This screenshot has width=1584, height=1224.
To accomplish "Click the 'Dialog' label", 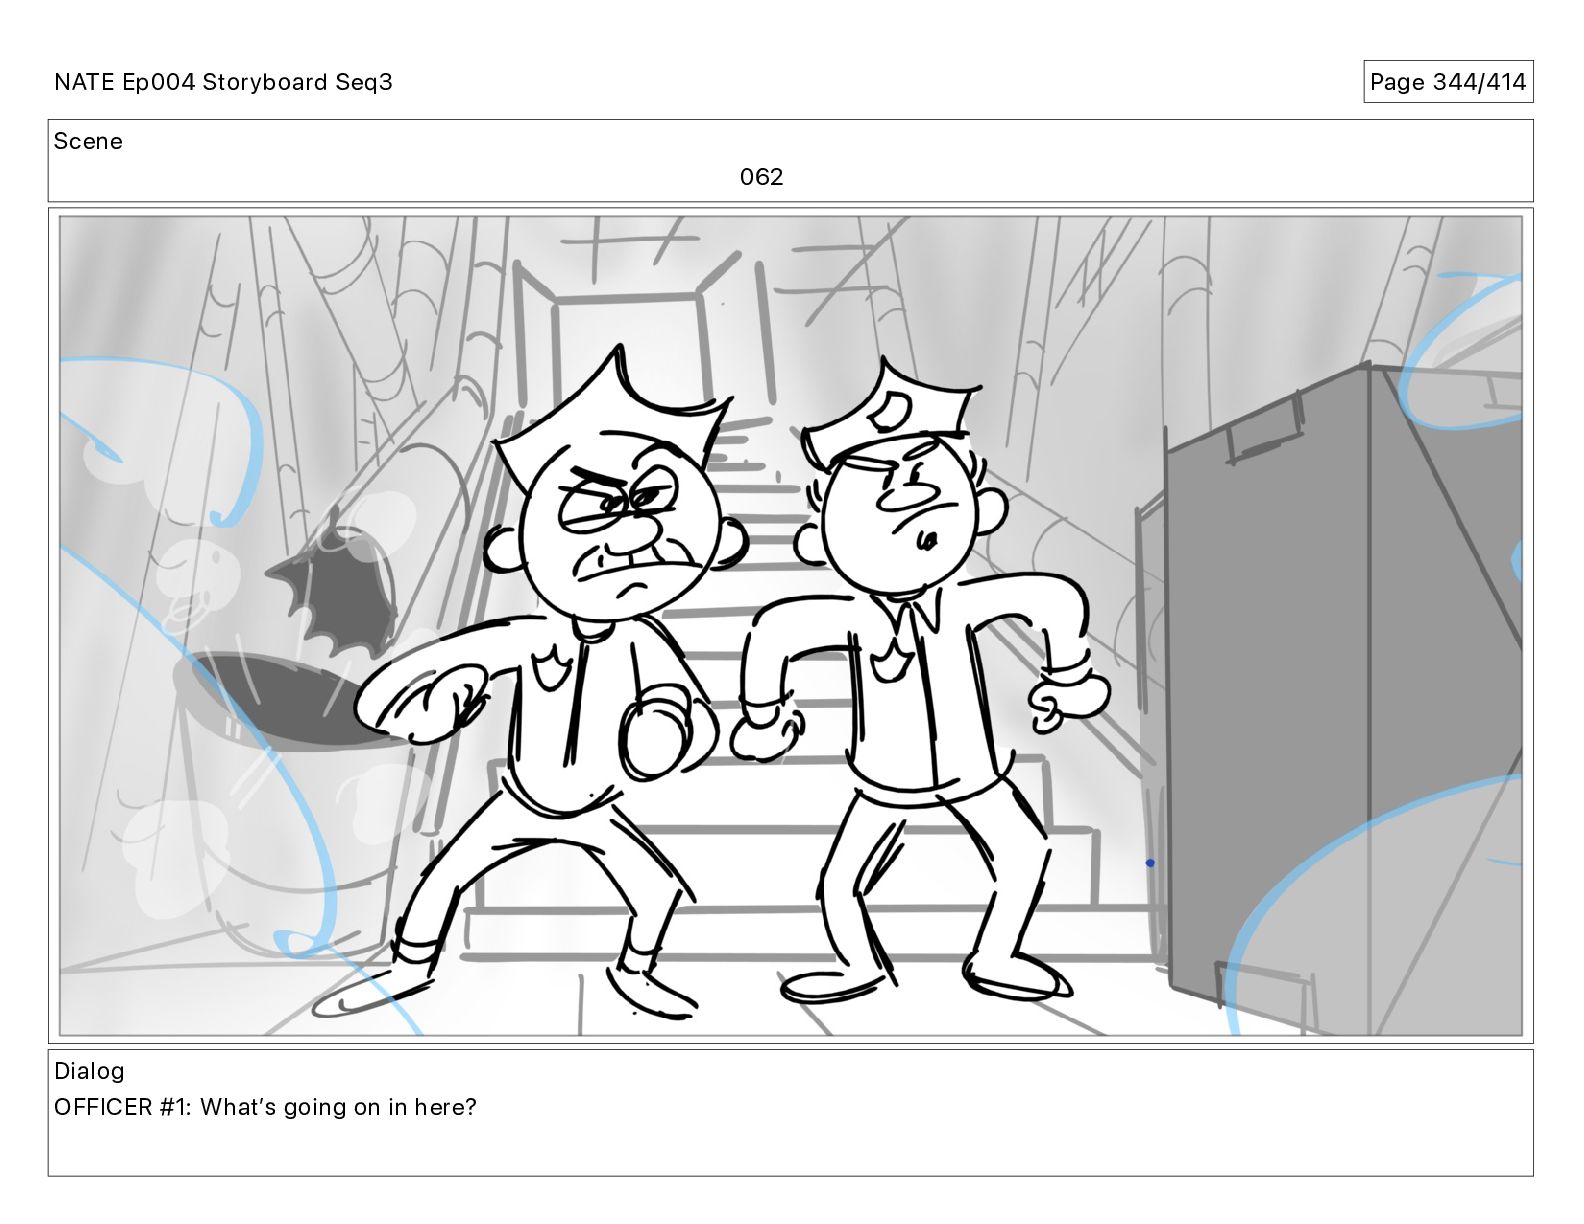I will click(89, 1071).
